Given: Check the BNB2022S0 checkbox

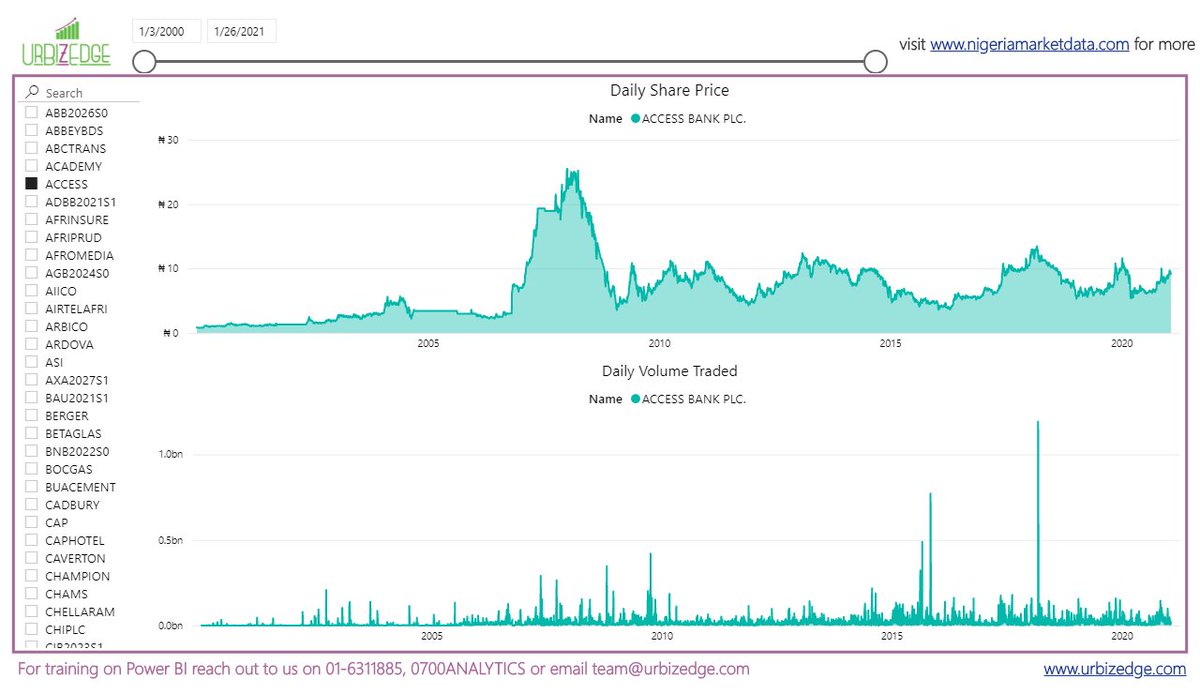Looking at the screenshot, I should coord(31,451).
